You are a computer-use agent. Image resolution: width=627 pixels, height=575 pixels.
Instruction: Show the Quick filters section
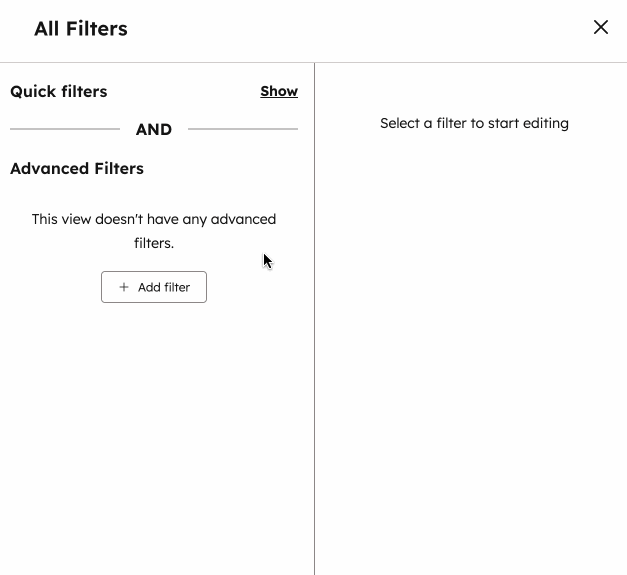point(279,91)
